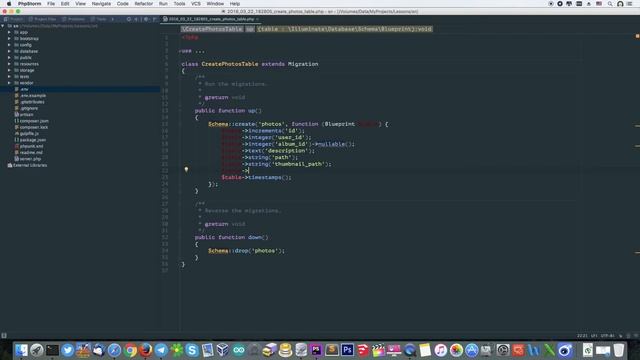Open Safari from the dock
The image size is (640, 360).
pyautogui.click(x=114, y=350)
